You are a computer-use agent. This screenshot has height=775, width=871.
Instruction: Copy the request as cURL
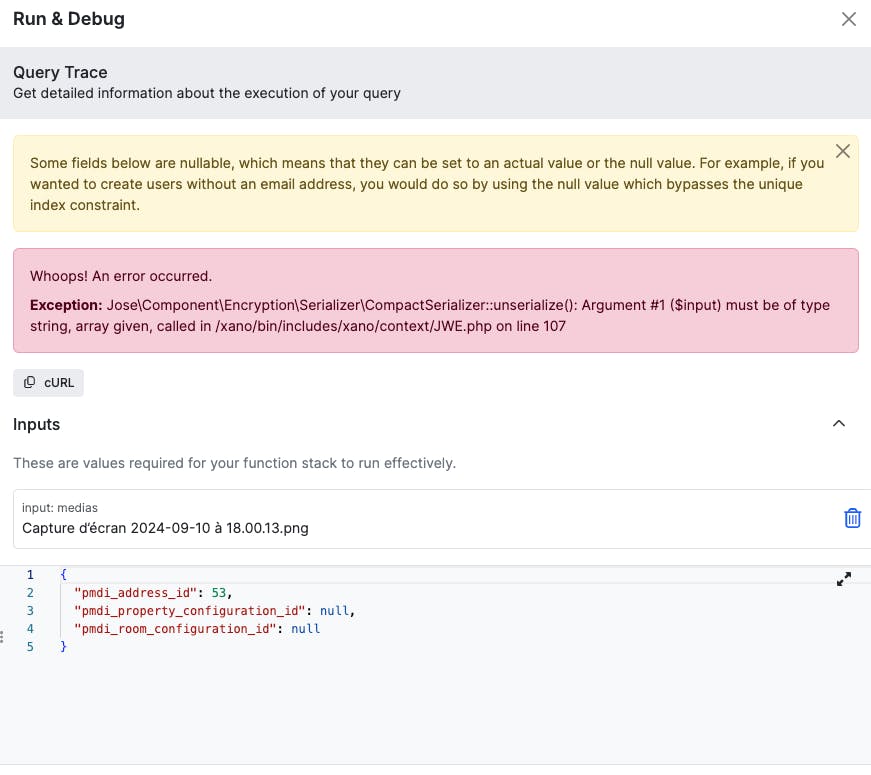tap(49, 382)
